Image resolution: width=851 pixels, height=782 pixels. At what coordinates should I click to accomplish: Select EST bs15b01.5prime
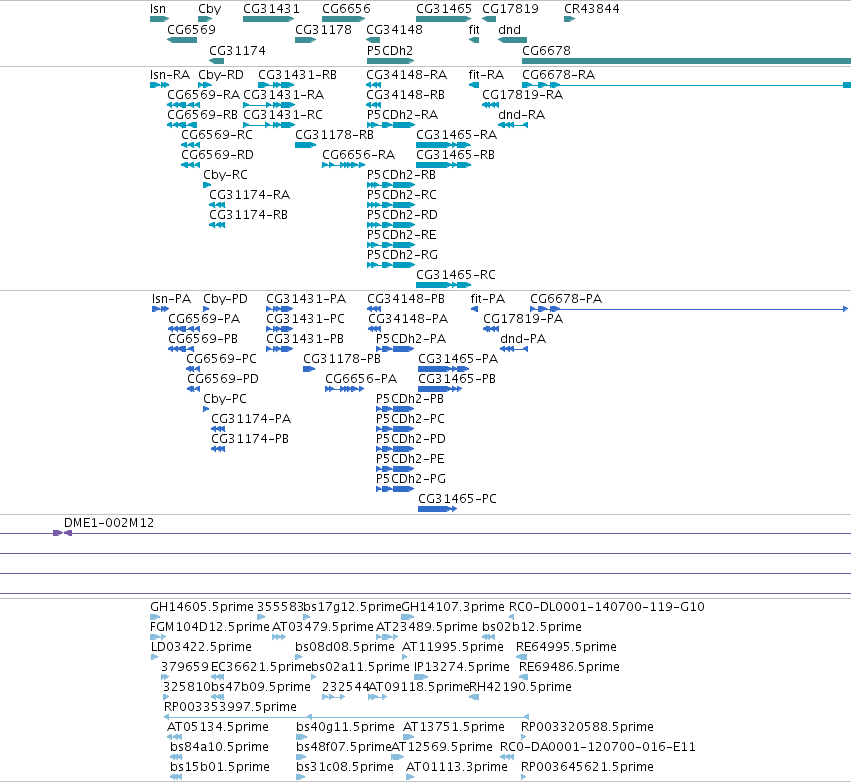point(176,777)
